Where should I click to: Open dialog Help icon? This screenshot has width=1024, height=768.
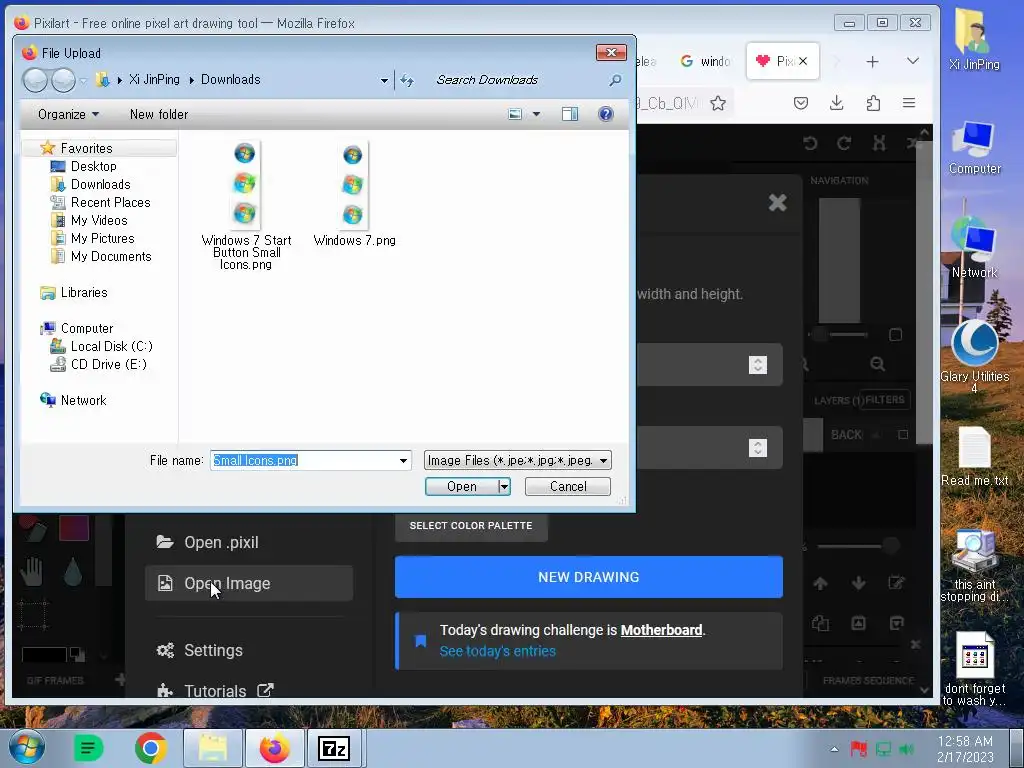[605, 114]
